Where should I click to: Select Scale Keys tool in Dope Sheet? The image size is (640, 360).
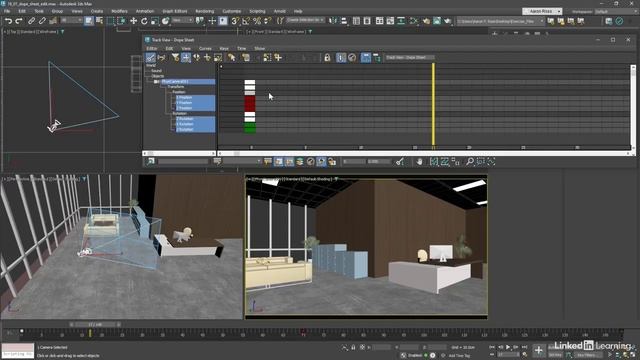pyautogui.click(x=218, y=58)
